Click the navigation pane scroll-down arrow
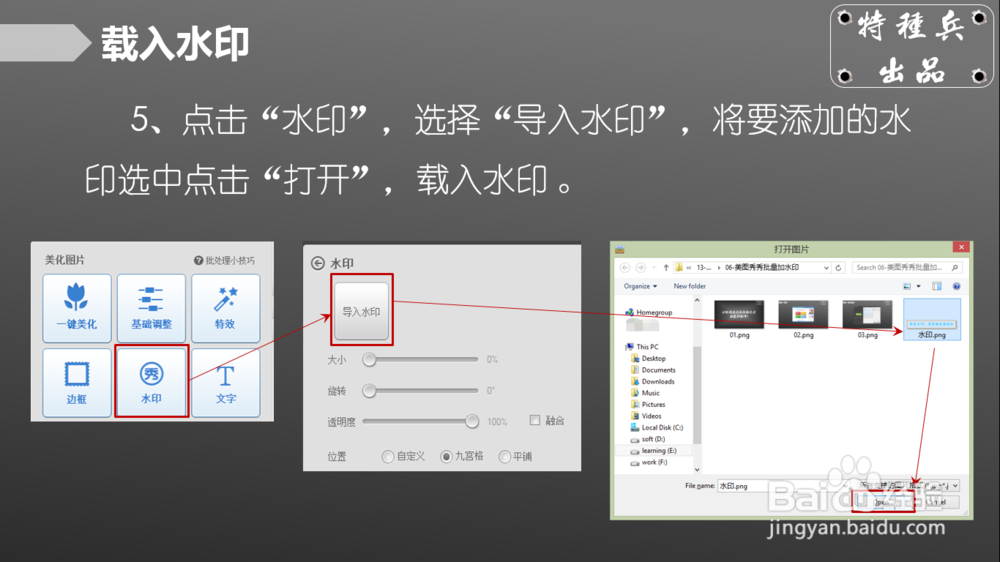The width and height of the screenshot is (1000, 562). point(697,470)
